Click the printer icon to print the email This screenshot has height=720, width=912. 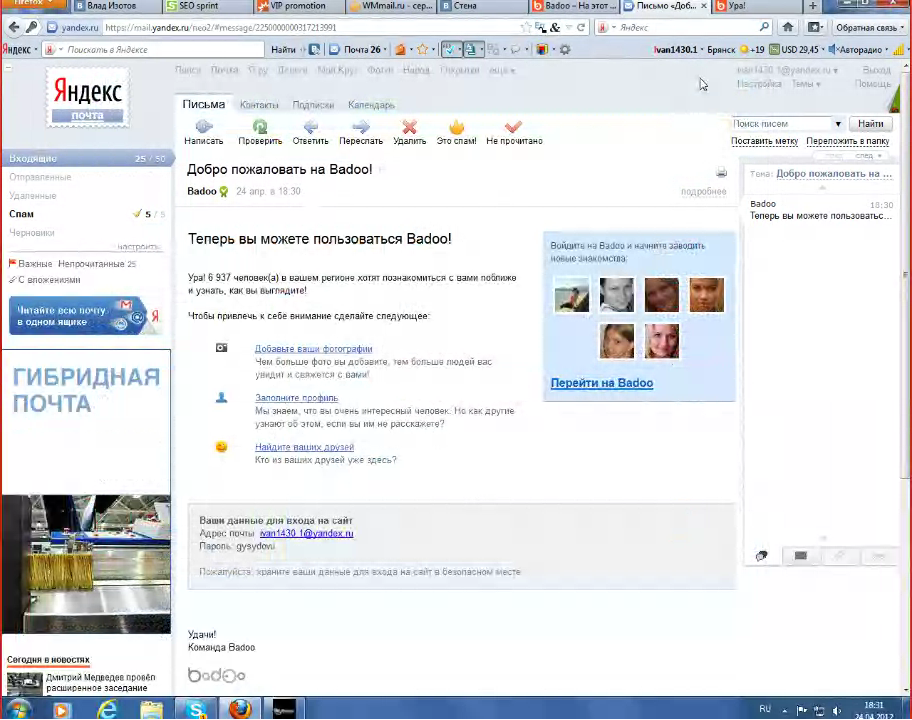(721, 172)
